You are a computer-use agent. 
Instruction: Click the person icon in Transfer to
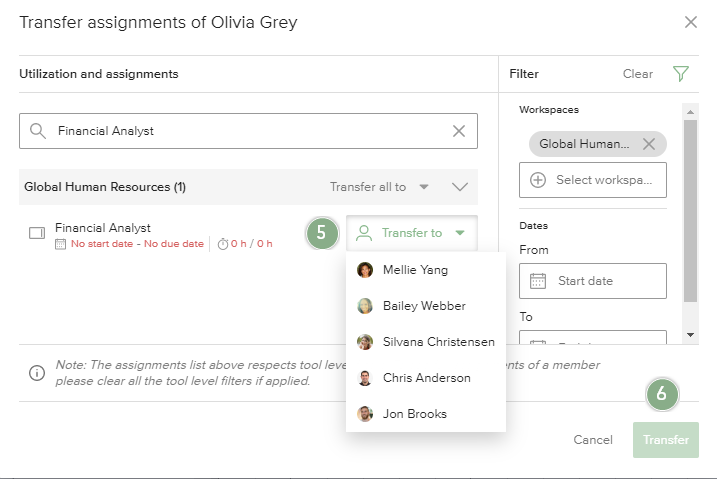[364, 233]
